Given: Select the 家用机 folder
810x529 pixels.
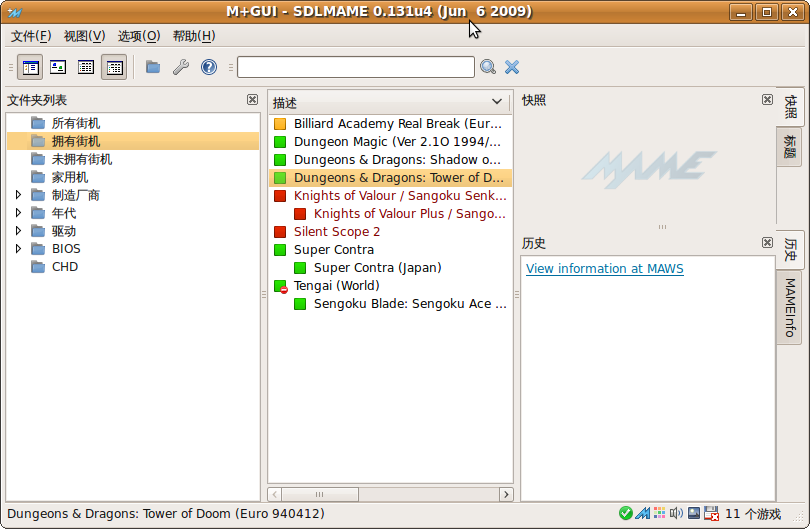Looking at the screenshot, I should click(133, 177).
